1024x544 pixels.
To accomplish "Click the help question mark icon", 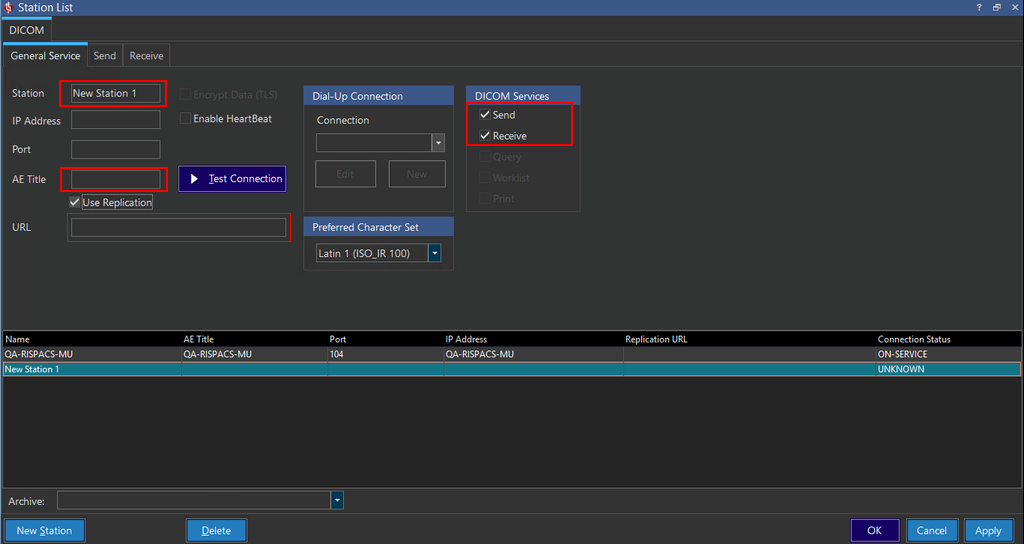I will pyautogui.click(x=978, y=8).
